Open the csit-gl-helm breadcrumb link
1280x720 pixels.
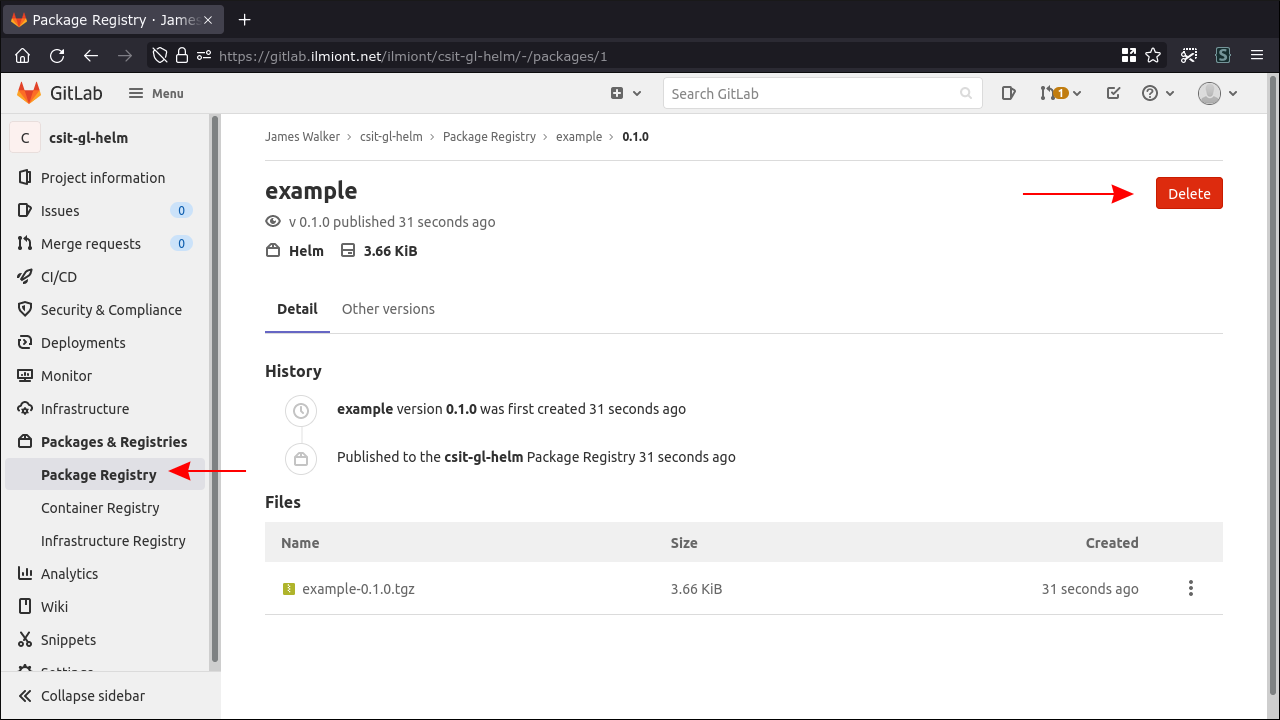click(x=391, y=136)
